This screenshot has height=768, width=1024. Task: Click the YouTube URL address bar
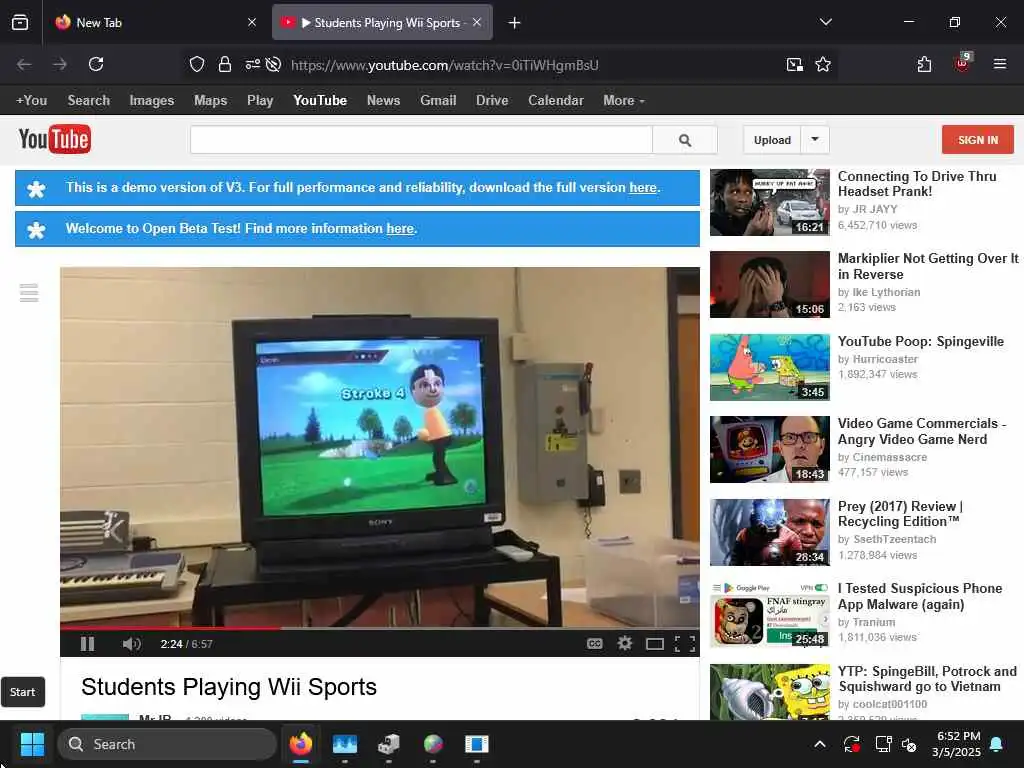(444, 65)
